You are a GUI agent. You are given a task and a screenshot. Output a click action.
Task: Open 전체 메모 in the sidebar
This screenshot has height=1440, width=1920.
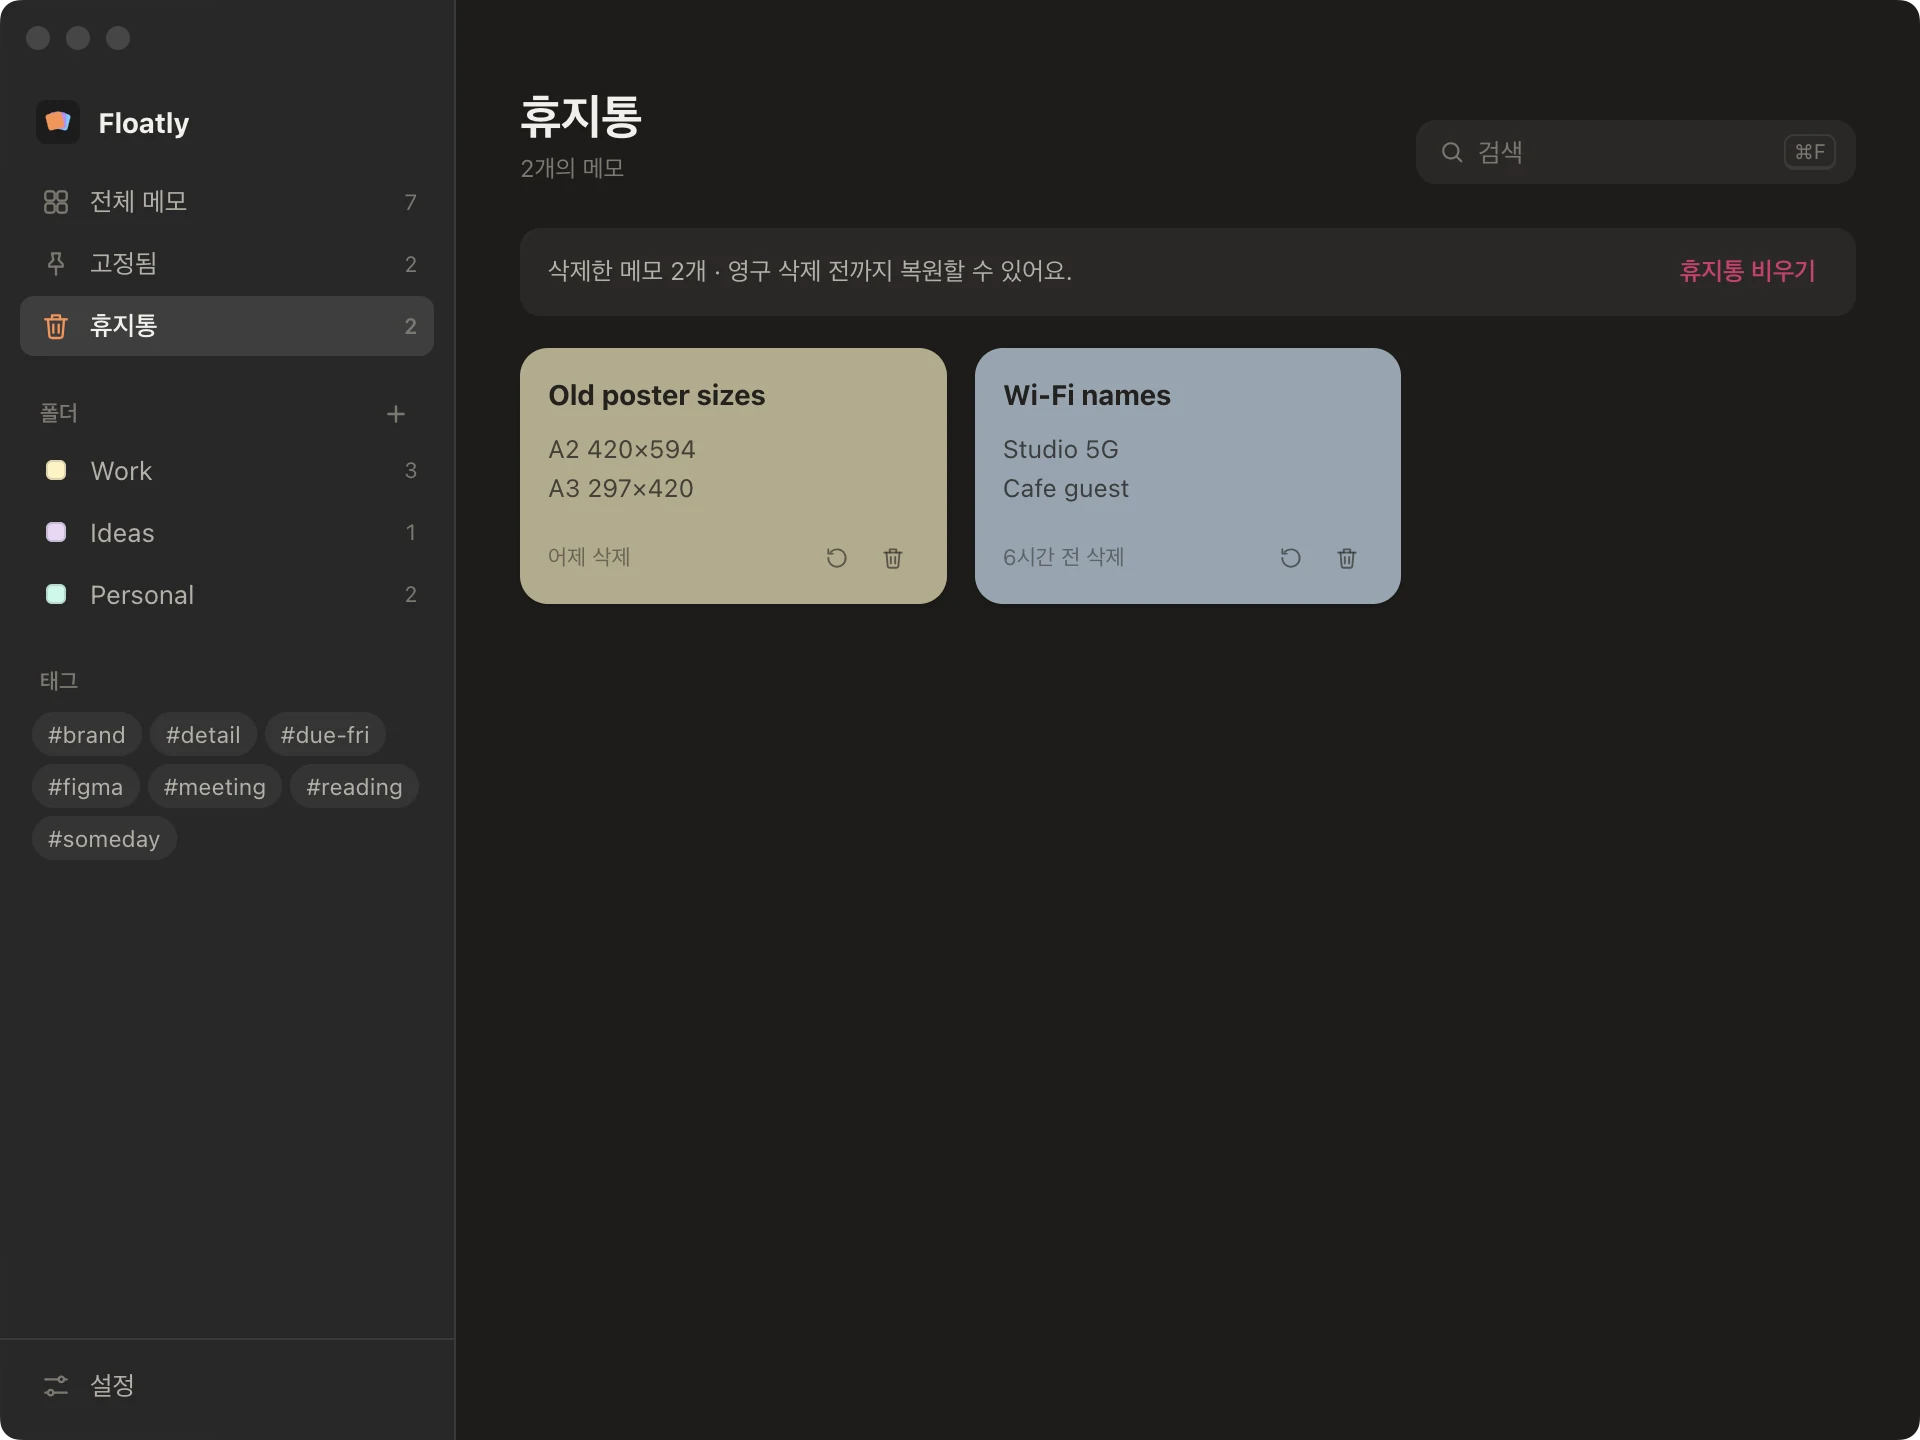click(227, 202)
